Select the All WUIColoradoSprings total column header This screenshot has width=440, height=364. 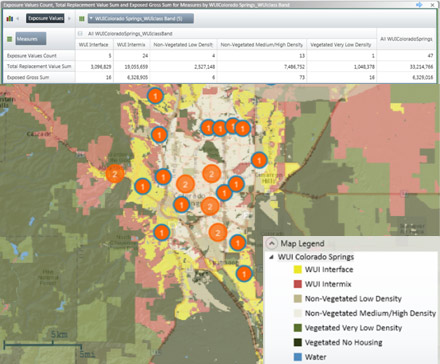[406, 39]
